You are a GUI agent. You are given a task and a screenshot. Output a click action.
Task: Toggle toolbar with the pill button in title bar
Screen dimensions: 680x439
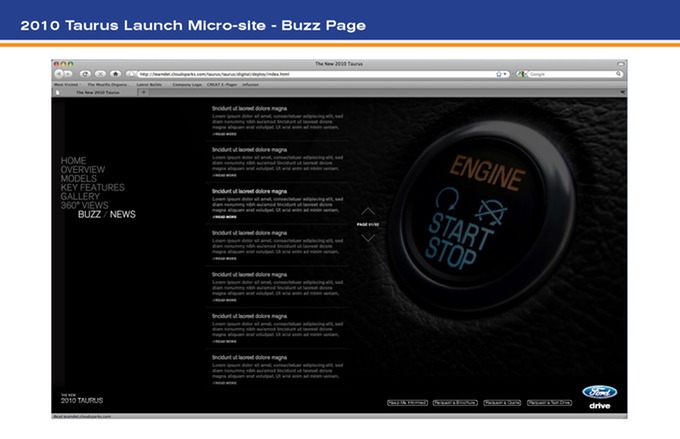coord(621,64)
